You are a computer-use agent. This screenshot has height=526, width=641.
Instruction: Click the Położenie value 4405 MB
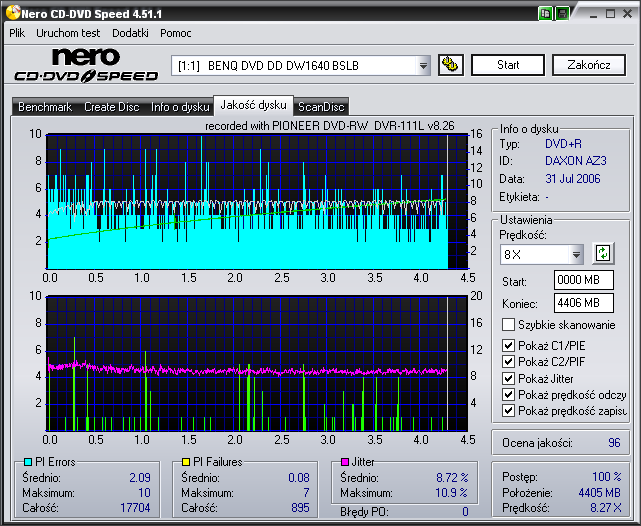coord(599,492)
